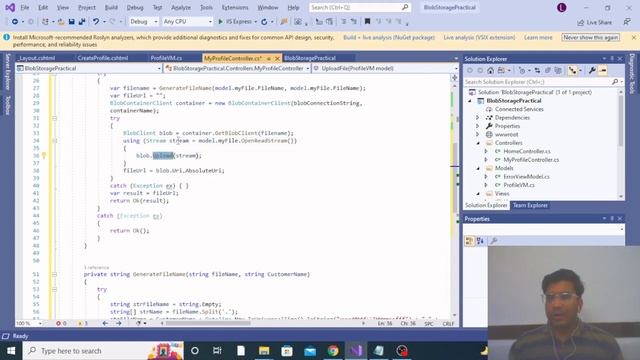Viewport: 640px width, 360px height.
Task: Open the user account avatar
Action: (562, 7)
